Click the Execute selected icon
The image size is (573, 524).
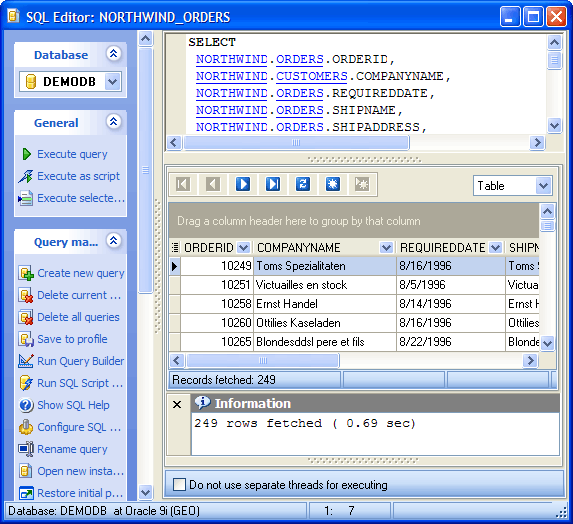pyautogui.click(x=26, y=198)
